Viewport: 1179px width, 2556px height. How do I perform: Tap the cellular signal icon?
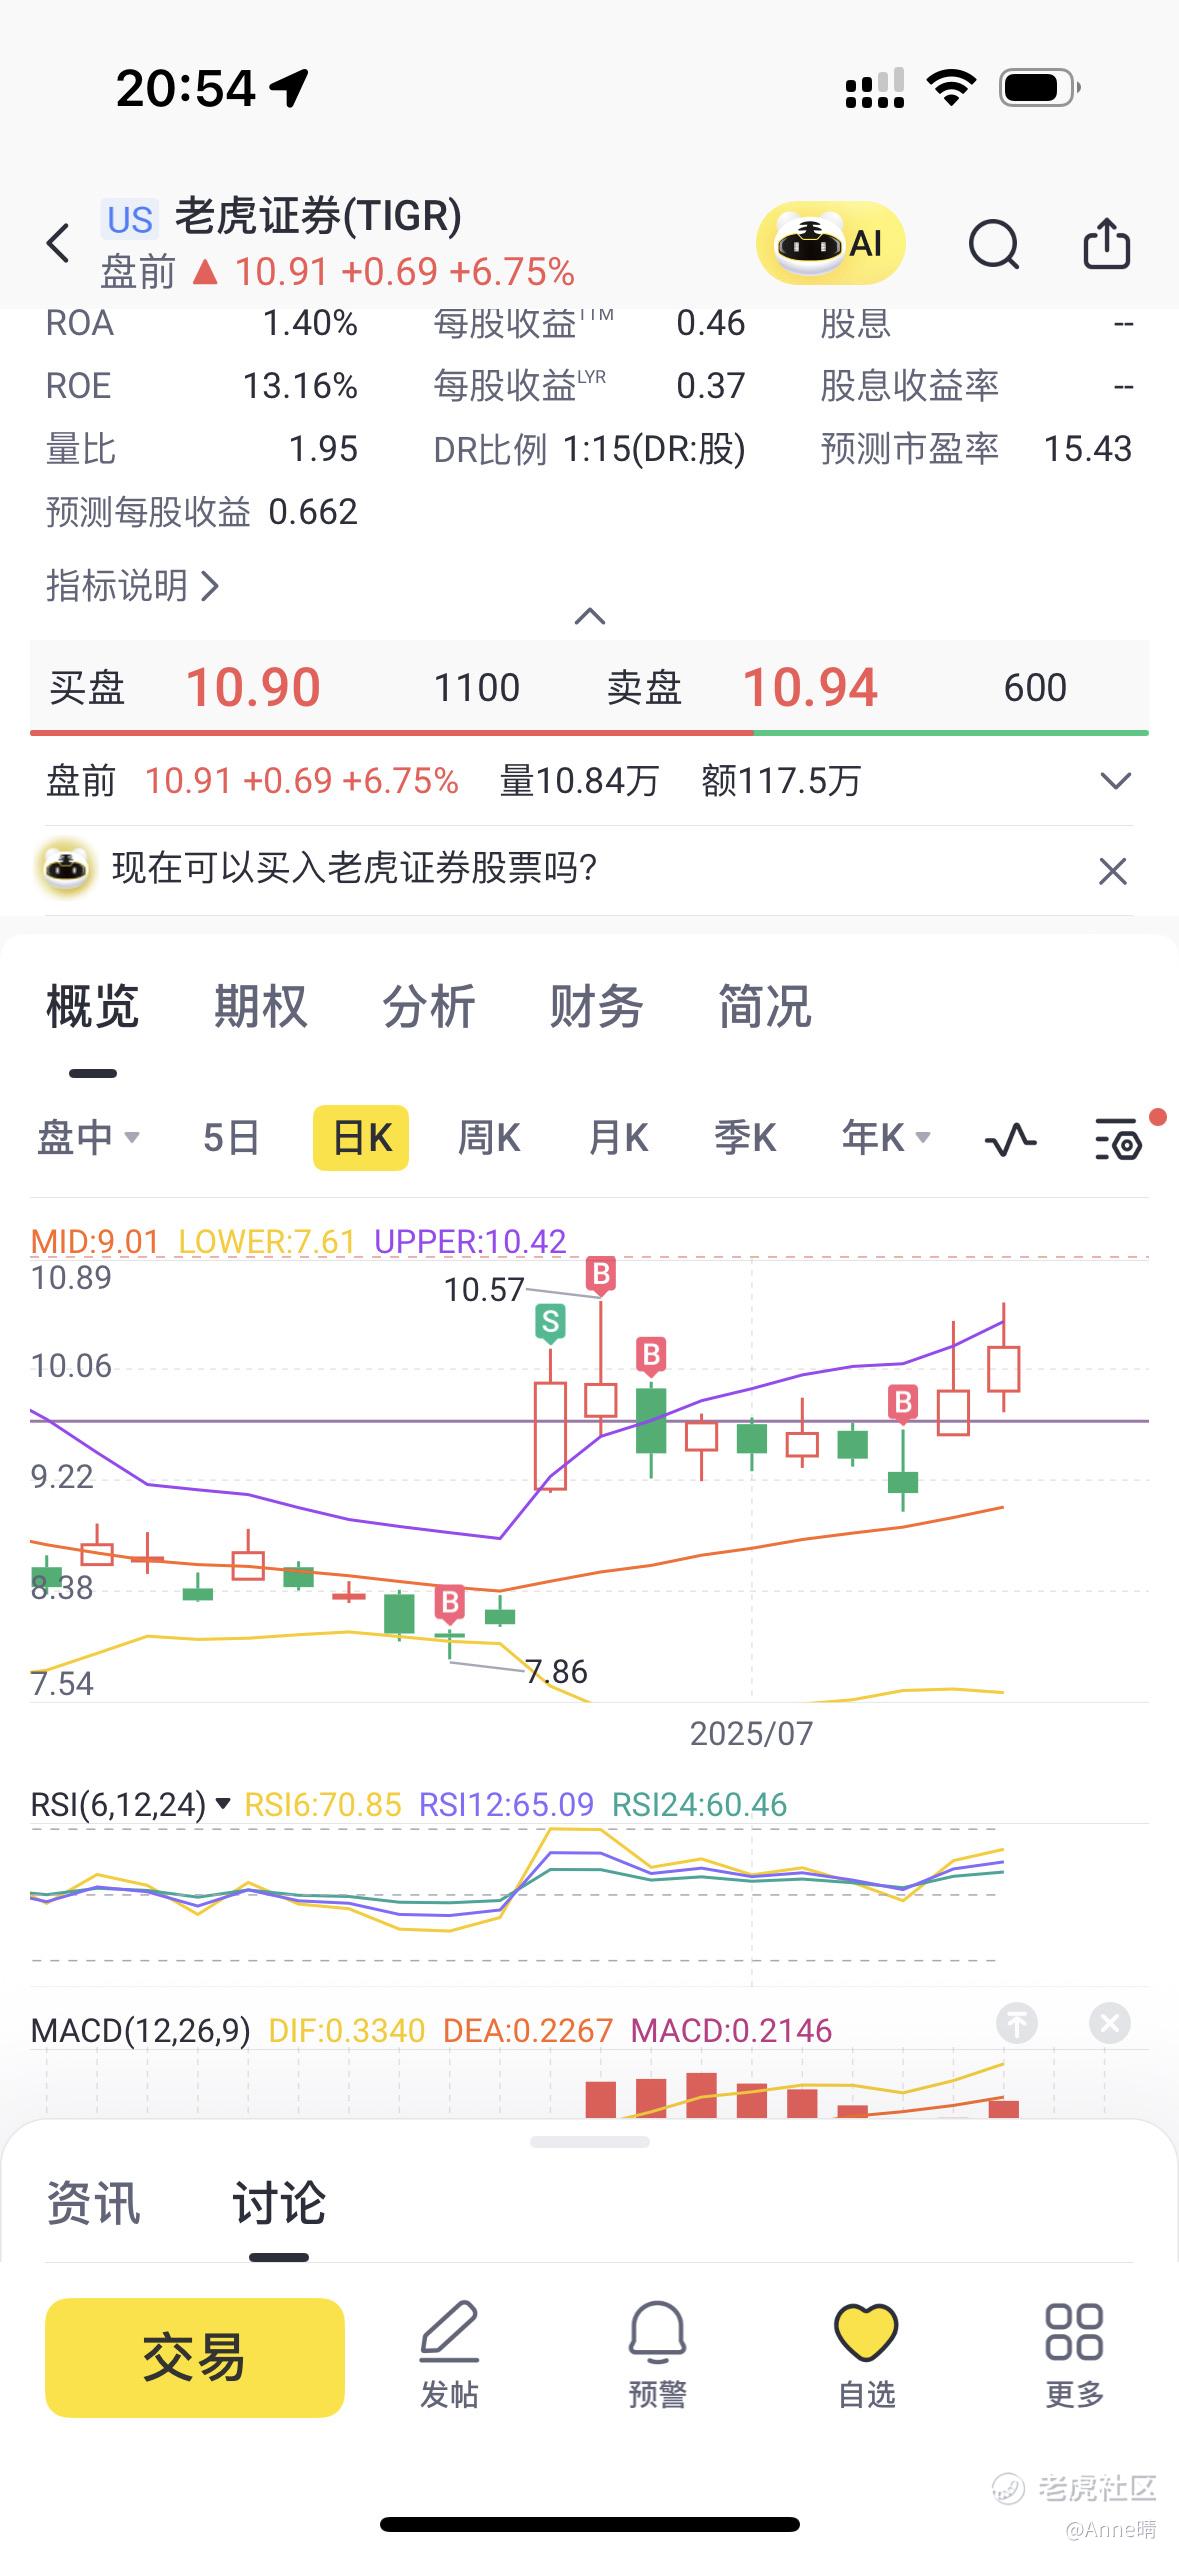click(x=875, y=88)
